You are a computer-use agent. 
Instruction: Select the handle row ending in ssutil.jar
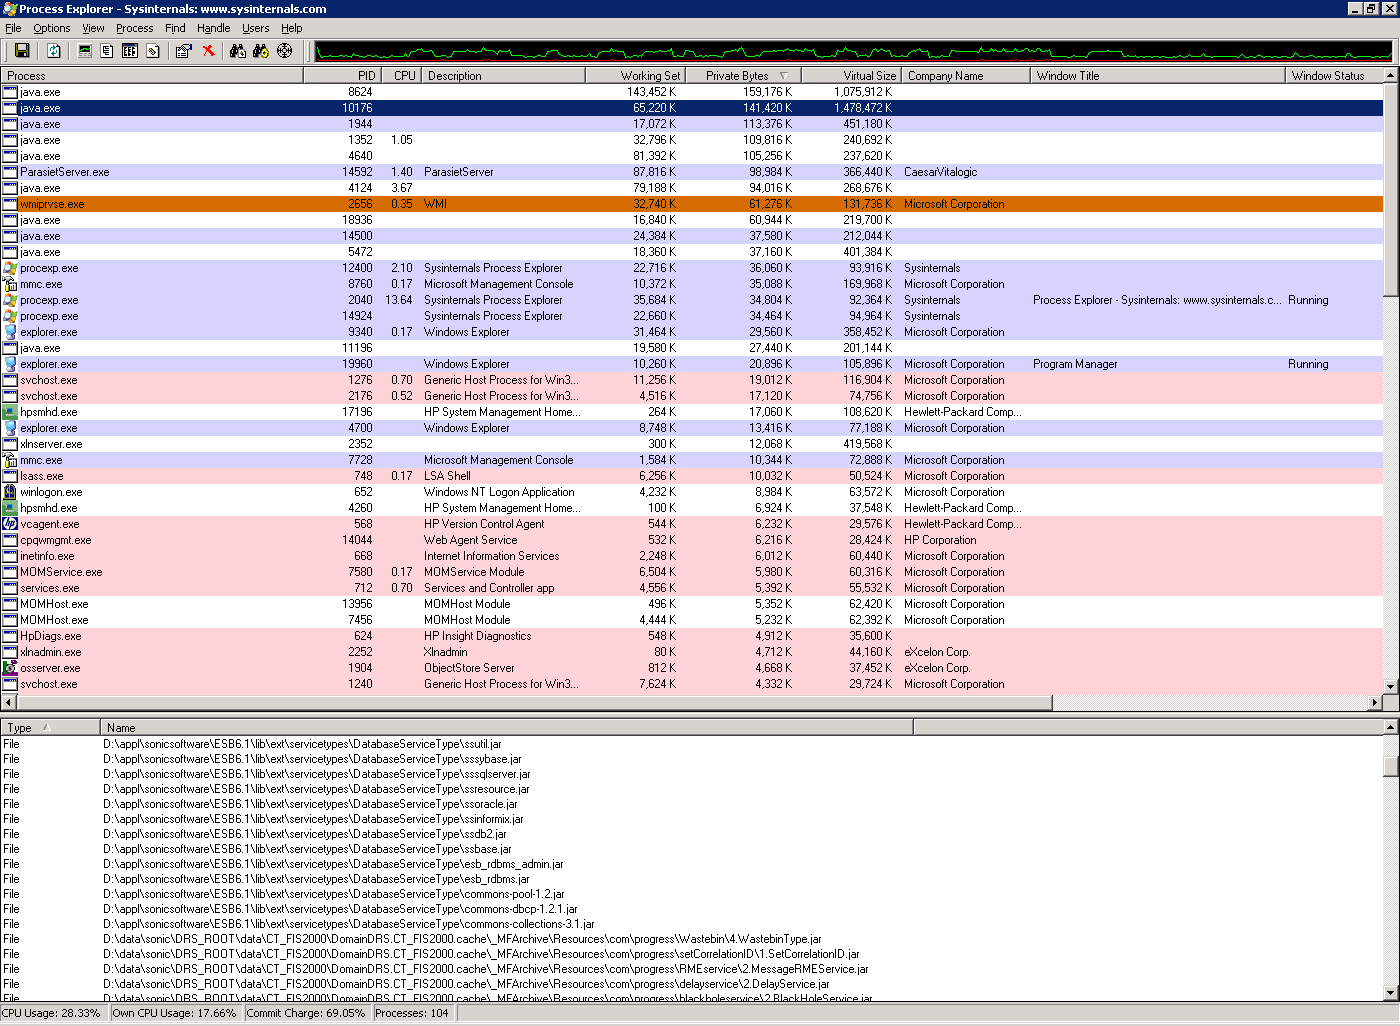click(x=692, y=744)
